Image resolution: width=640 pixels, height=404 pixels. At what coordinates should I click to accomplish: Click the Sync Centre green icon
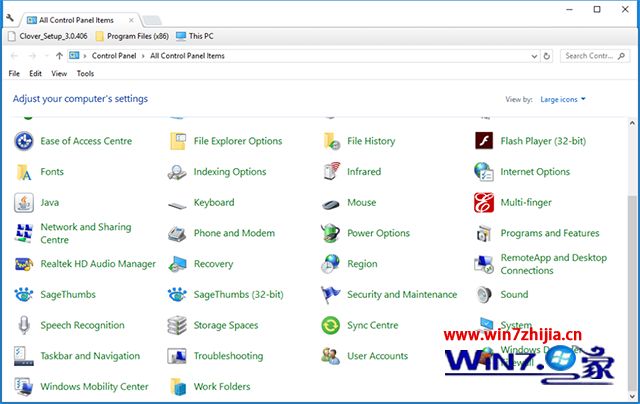[x=331, y=325]
